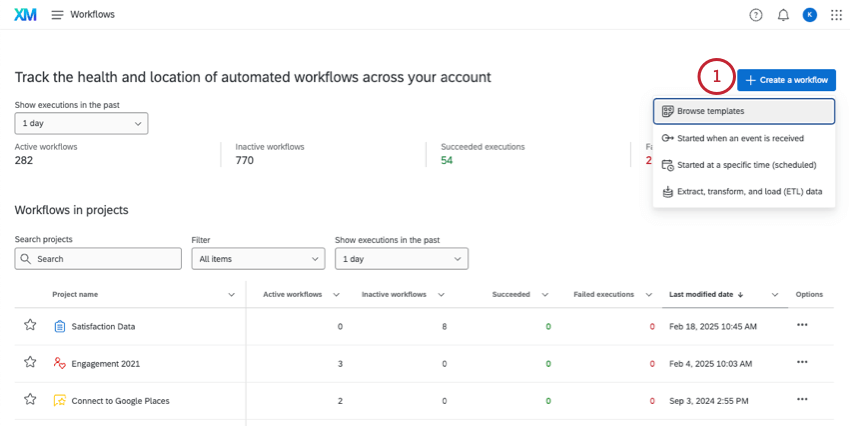Select Browse templates menu option

coord(743,111)
